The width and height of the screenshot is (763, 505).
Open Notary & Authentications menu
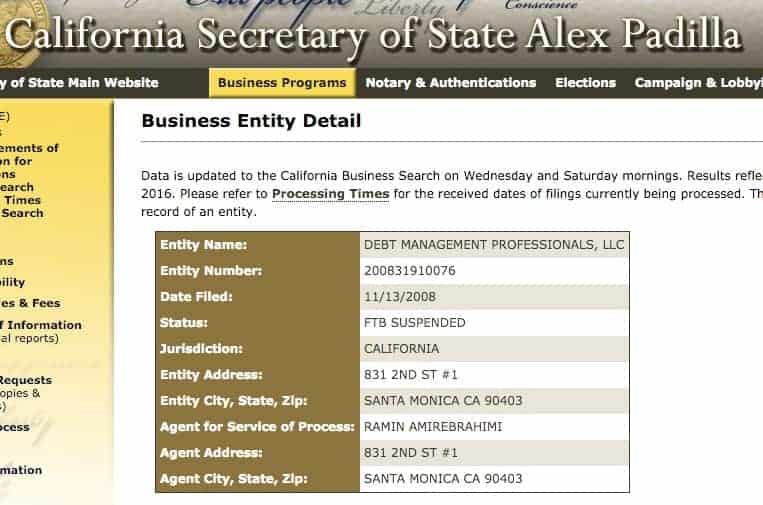click(451, 83)
